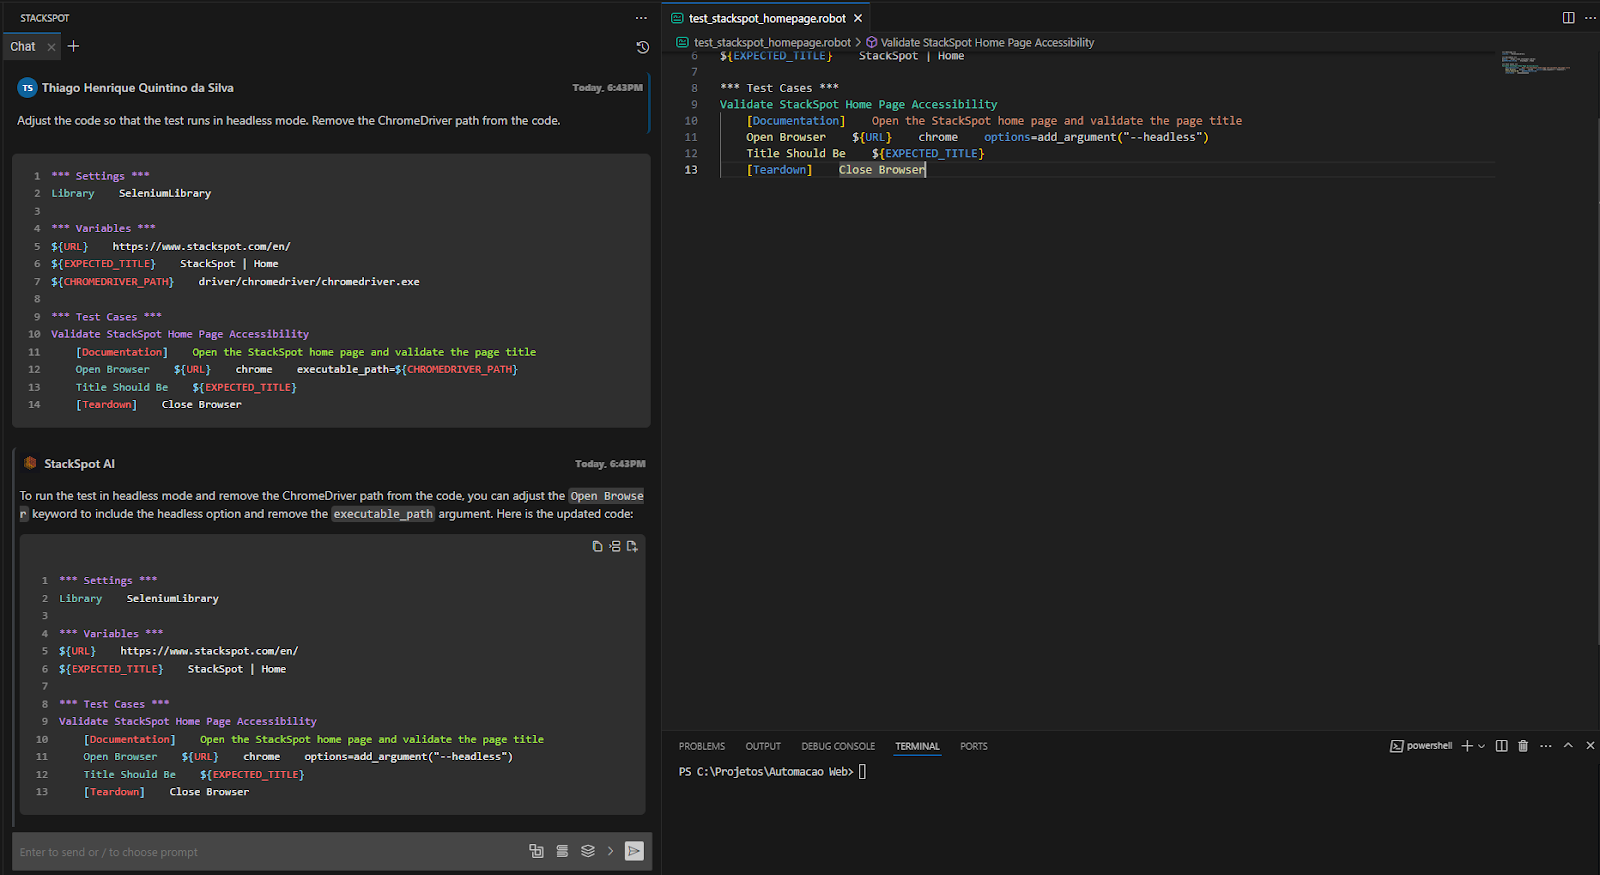
Task: Switch to the DEBUG CONSOLE tab
Action: pyautogui.click(x=838, y=746)
